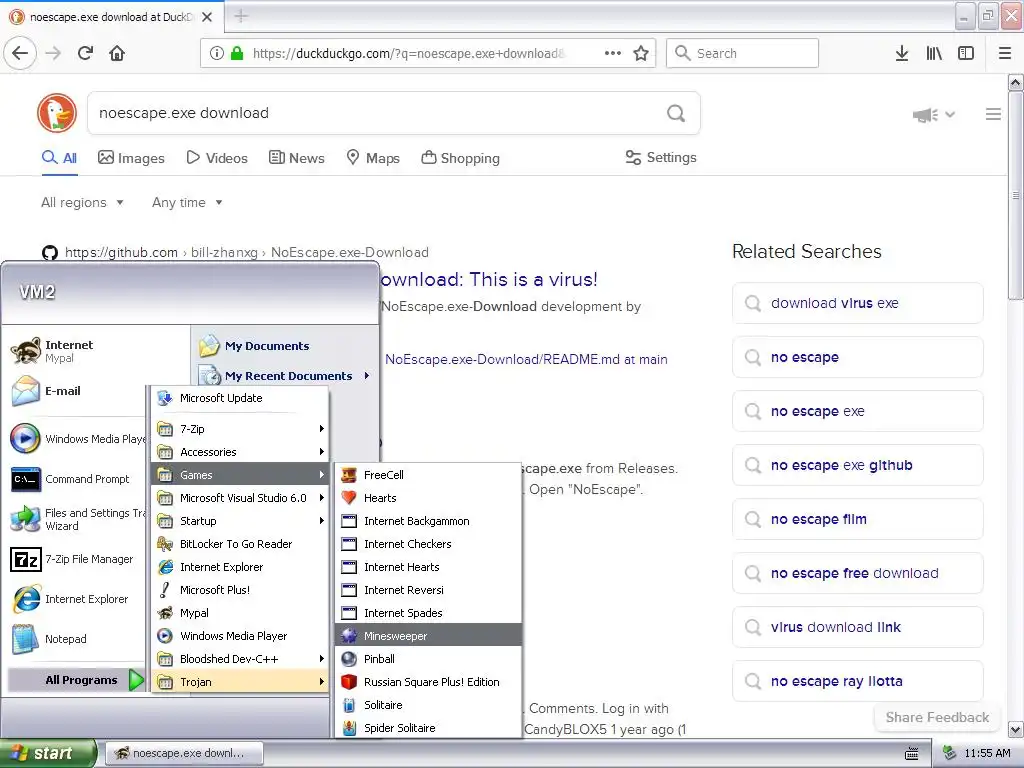Screen dimensions: 1024x768
Task: Switch to the Shopping search tab
Action: [460, 158]
